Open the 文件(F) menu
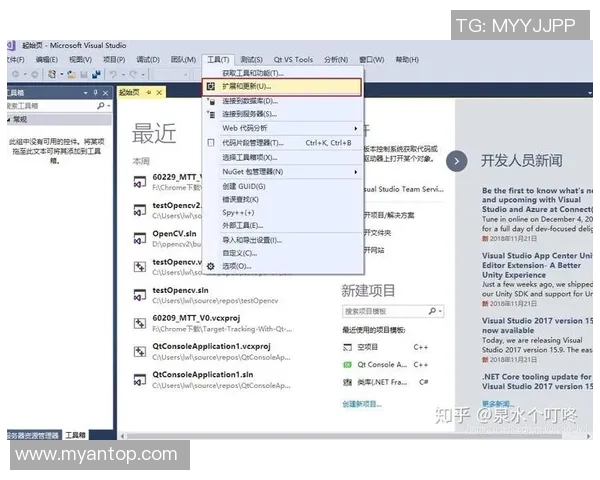Viewport: 600px width, 480px height. tap(15, 60)
